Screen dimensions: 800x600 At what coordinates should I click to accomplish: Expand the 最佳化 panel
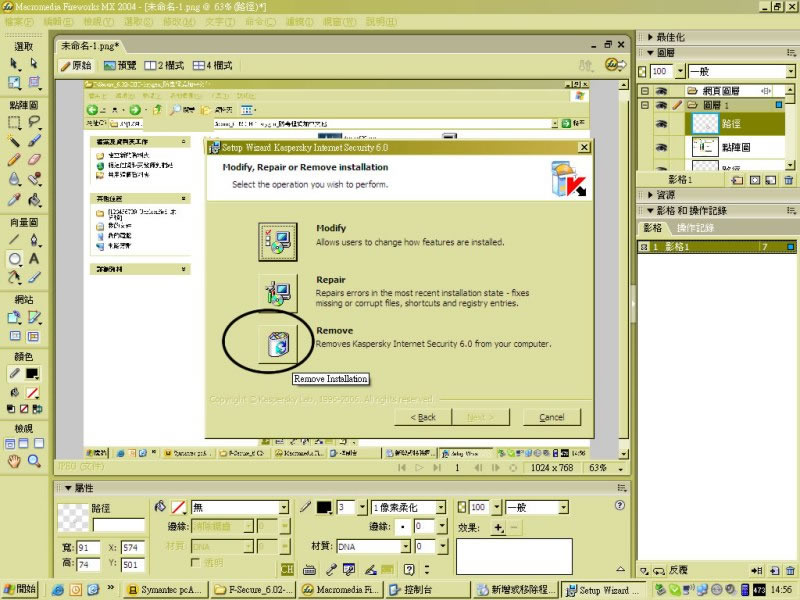coord(650,37)
